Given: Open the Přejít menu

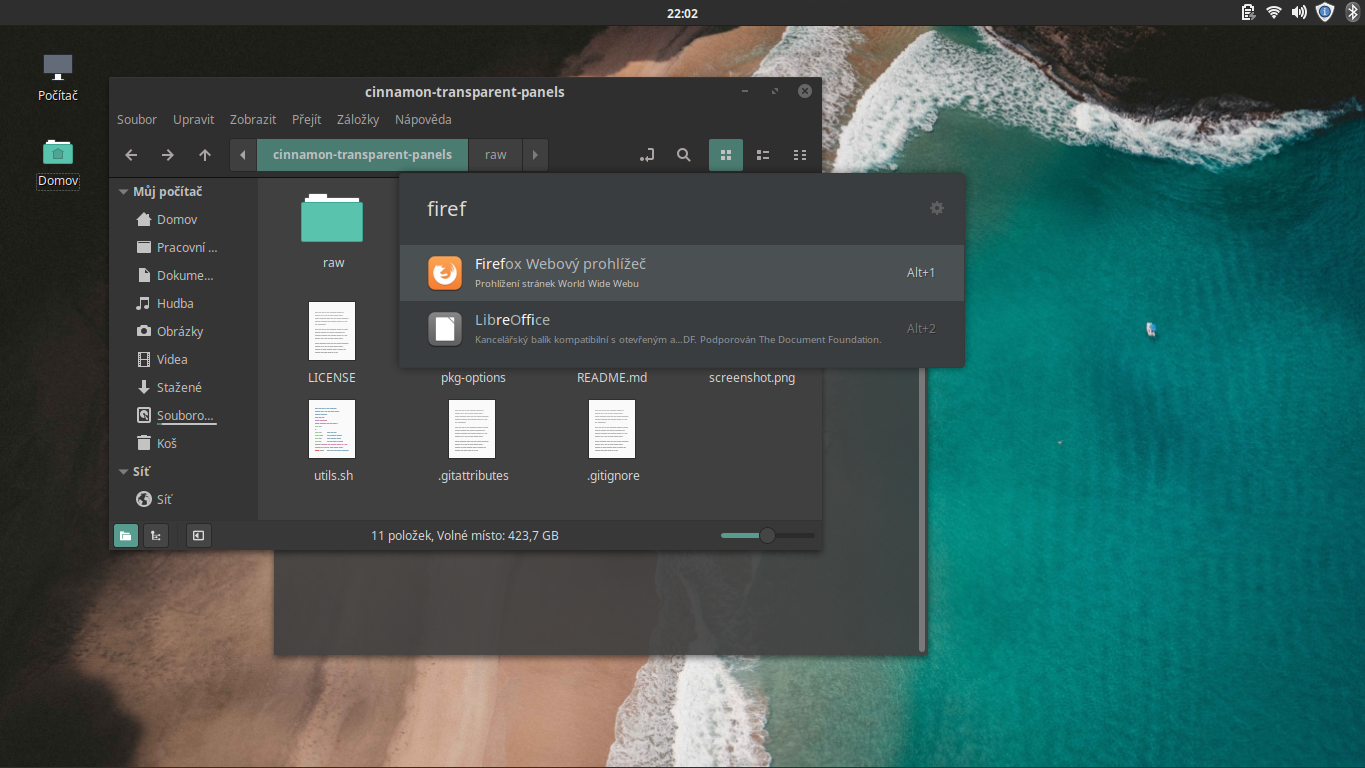Looking at the screenshot, I should click(x=306, y=119).
